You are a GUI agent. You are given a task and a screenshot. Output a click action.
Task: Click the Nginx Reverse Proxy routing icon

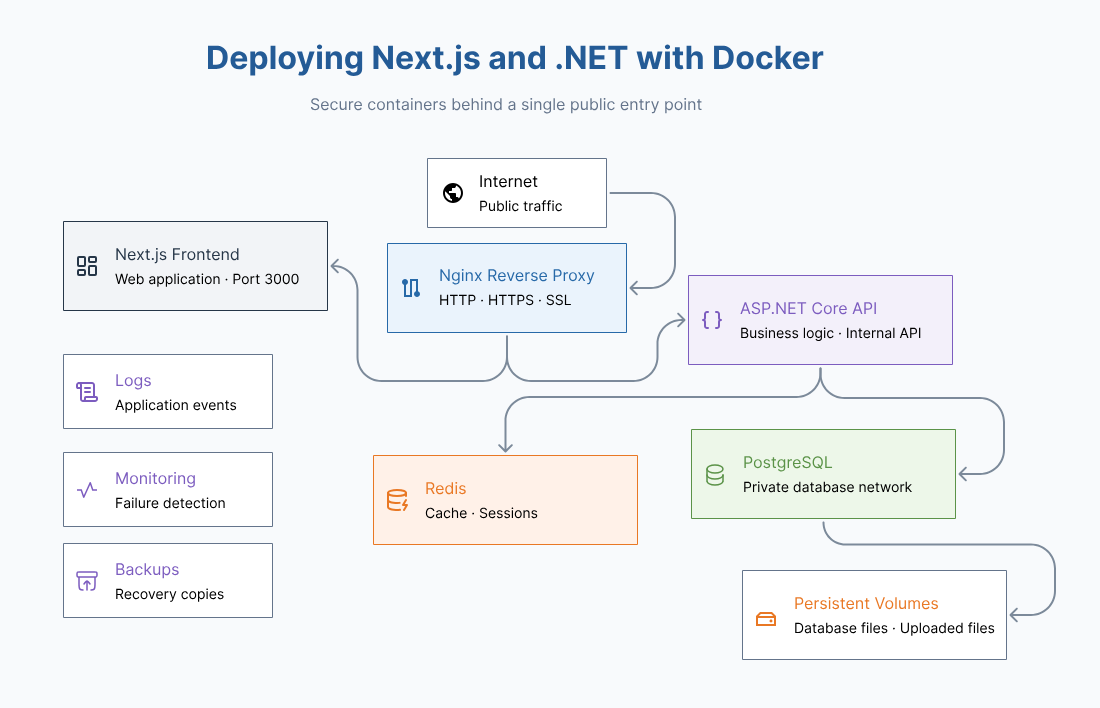[411, 288]
